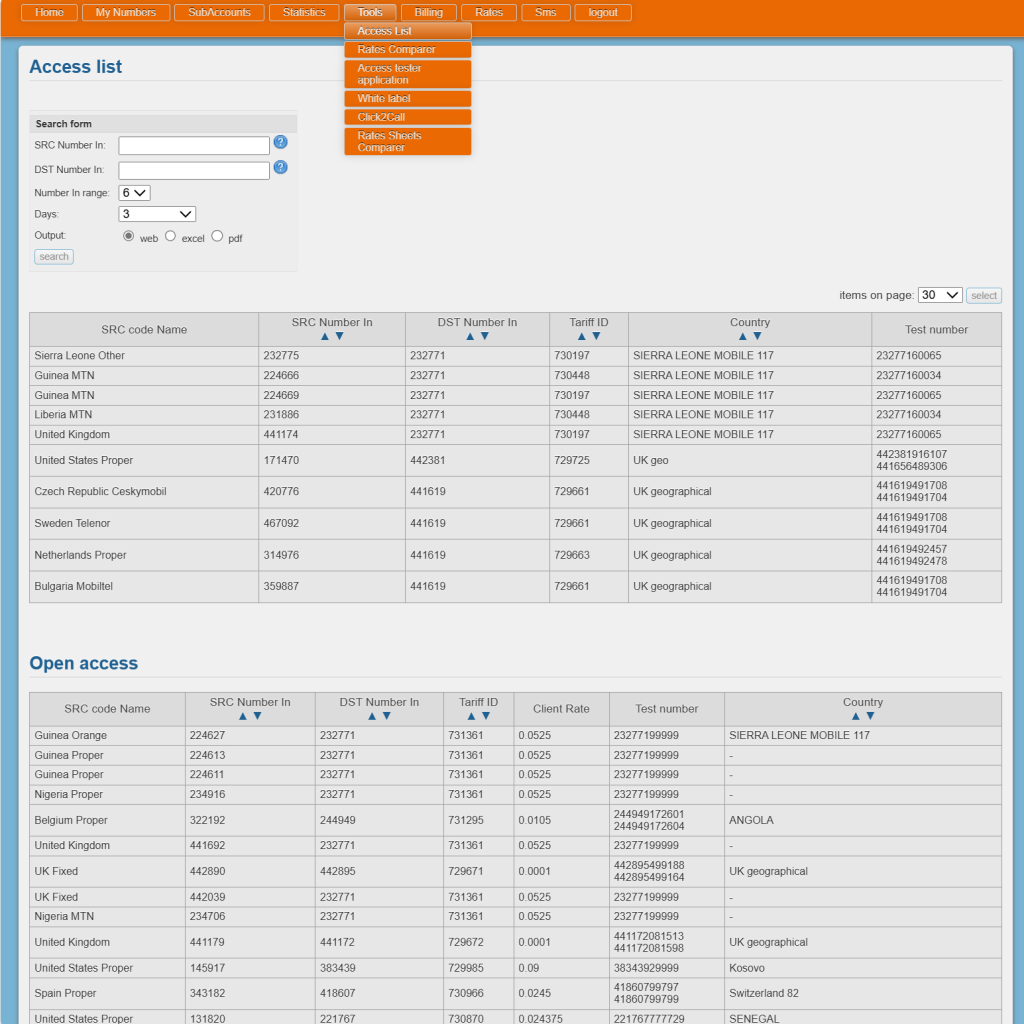Sort Open access Country descending
Viewport: 1024px width, 1024px height.
pyautogui.click(x=871, y=716)
